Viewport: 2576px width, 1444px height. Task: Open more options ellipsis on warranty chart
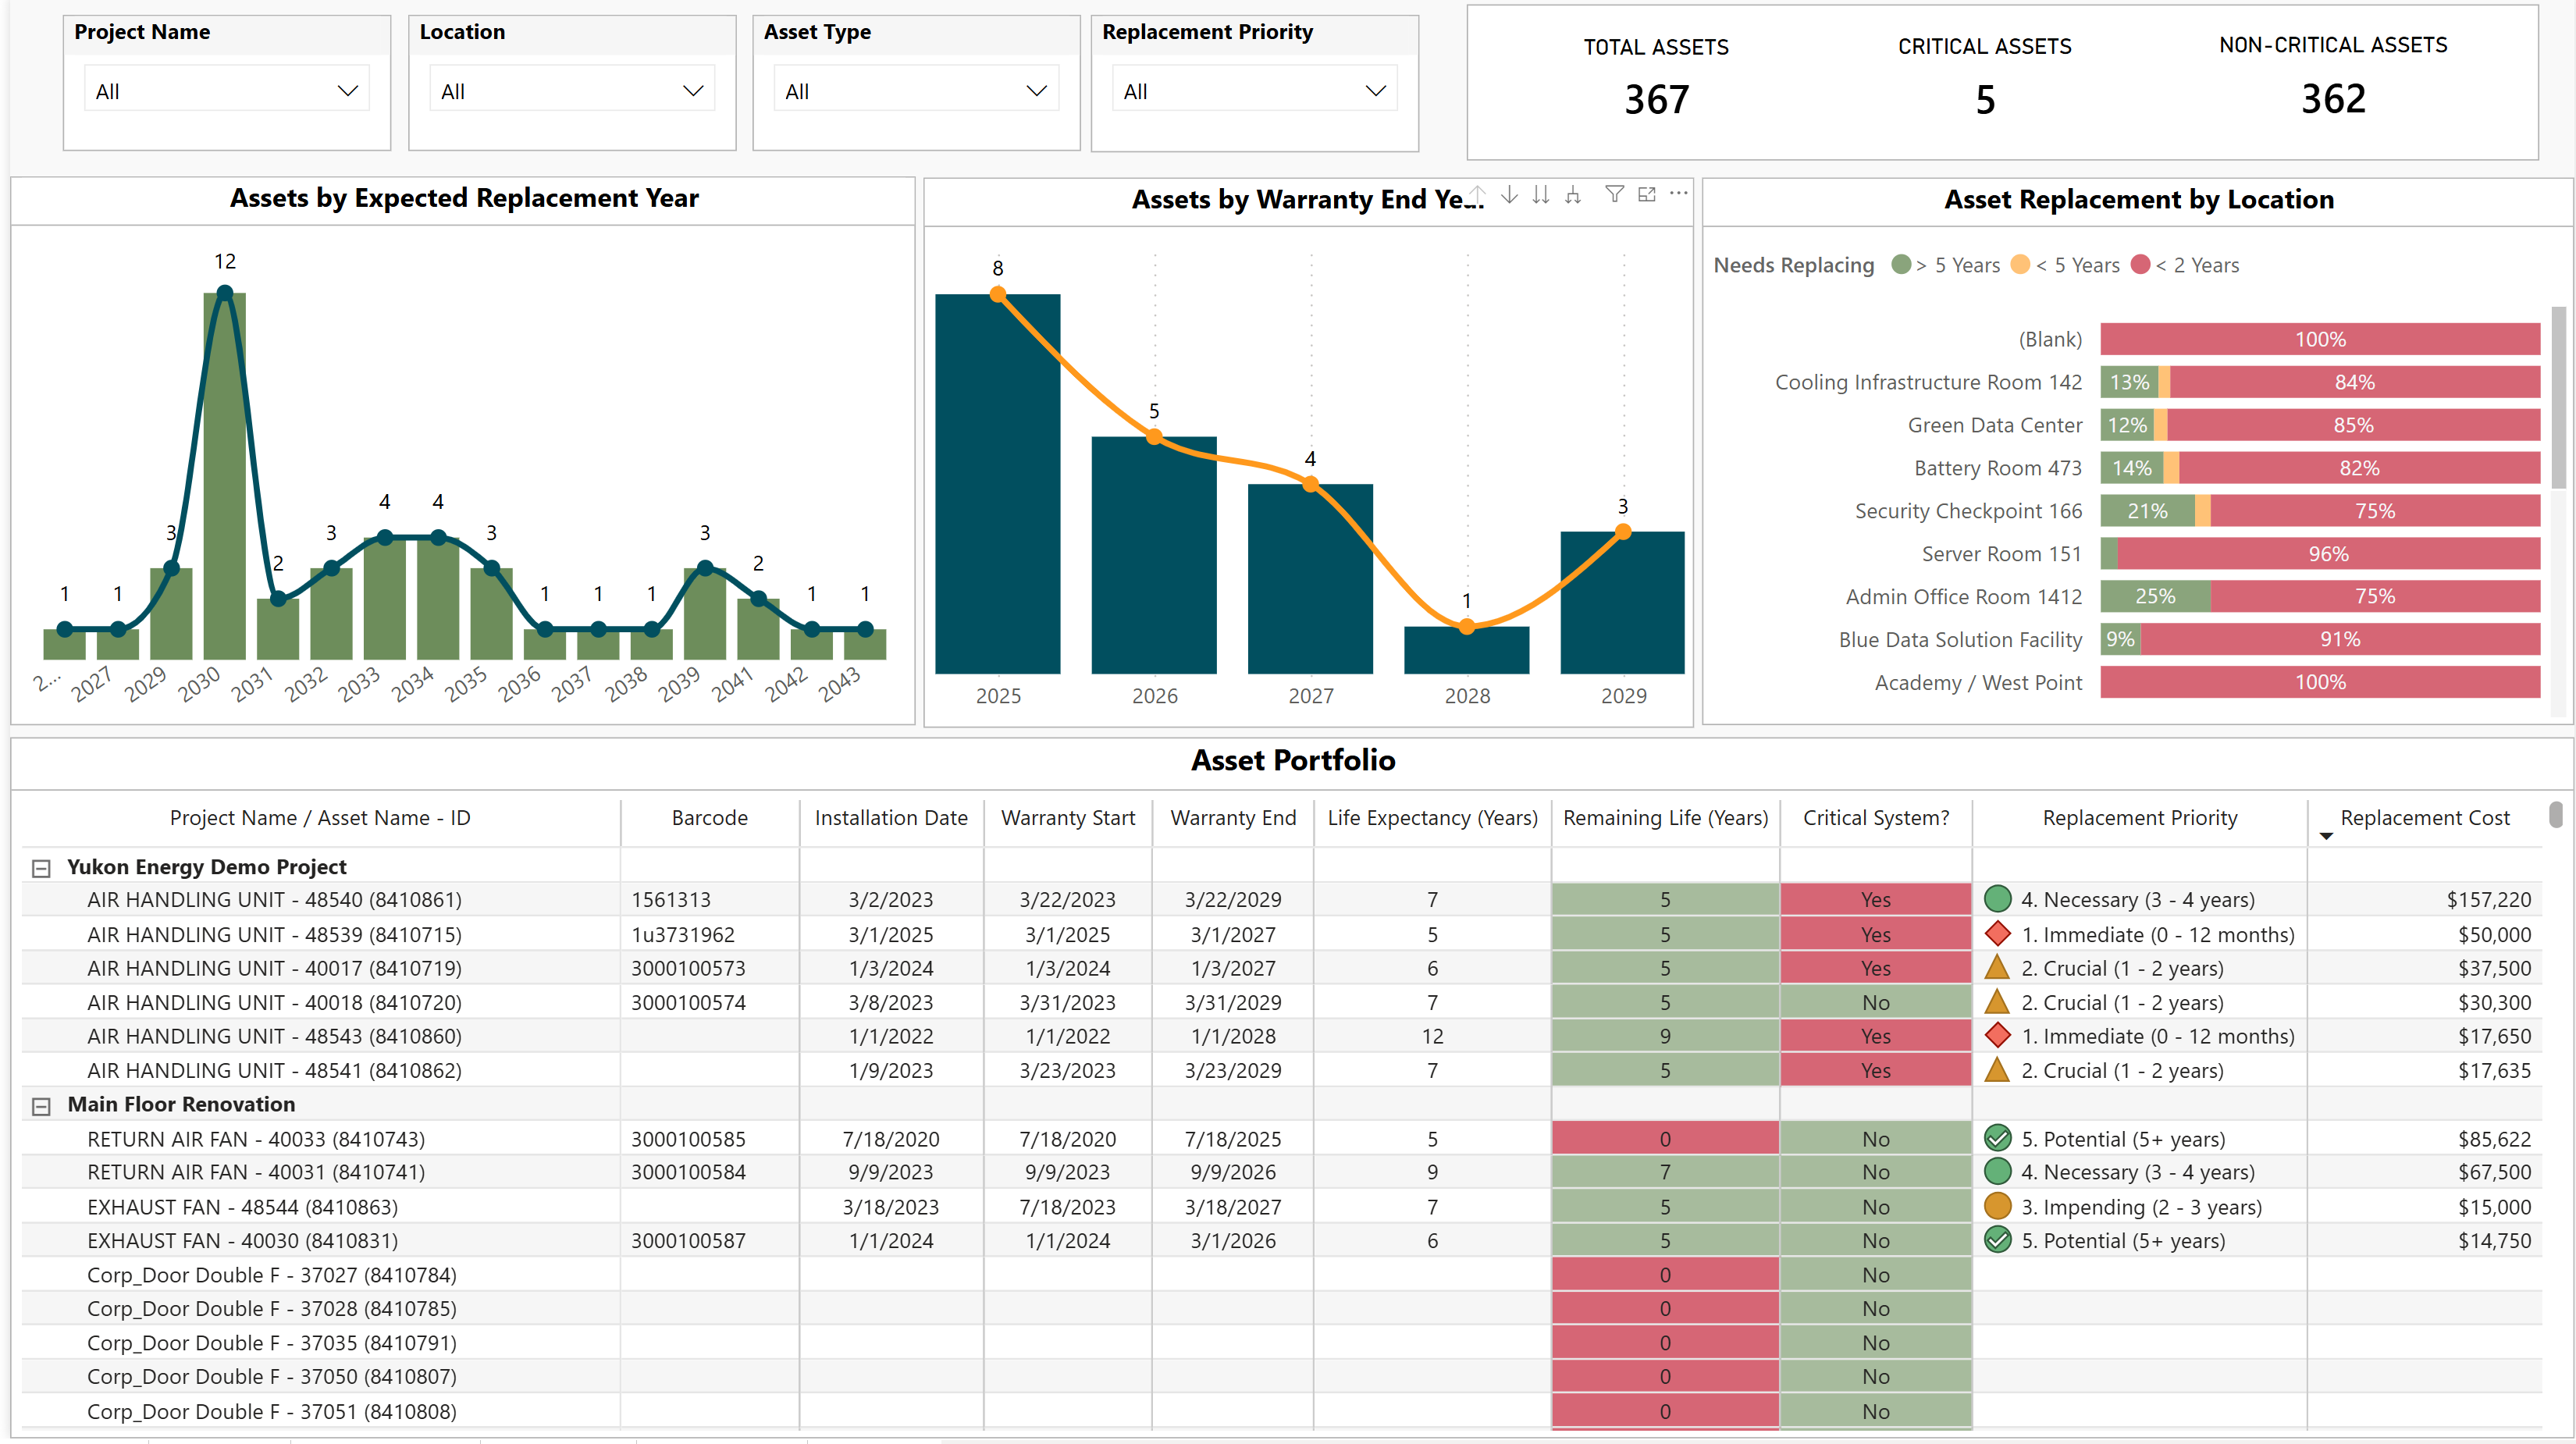coord(1679,194)
